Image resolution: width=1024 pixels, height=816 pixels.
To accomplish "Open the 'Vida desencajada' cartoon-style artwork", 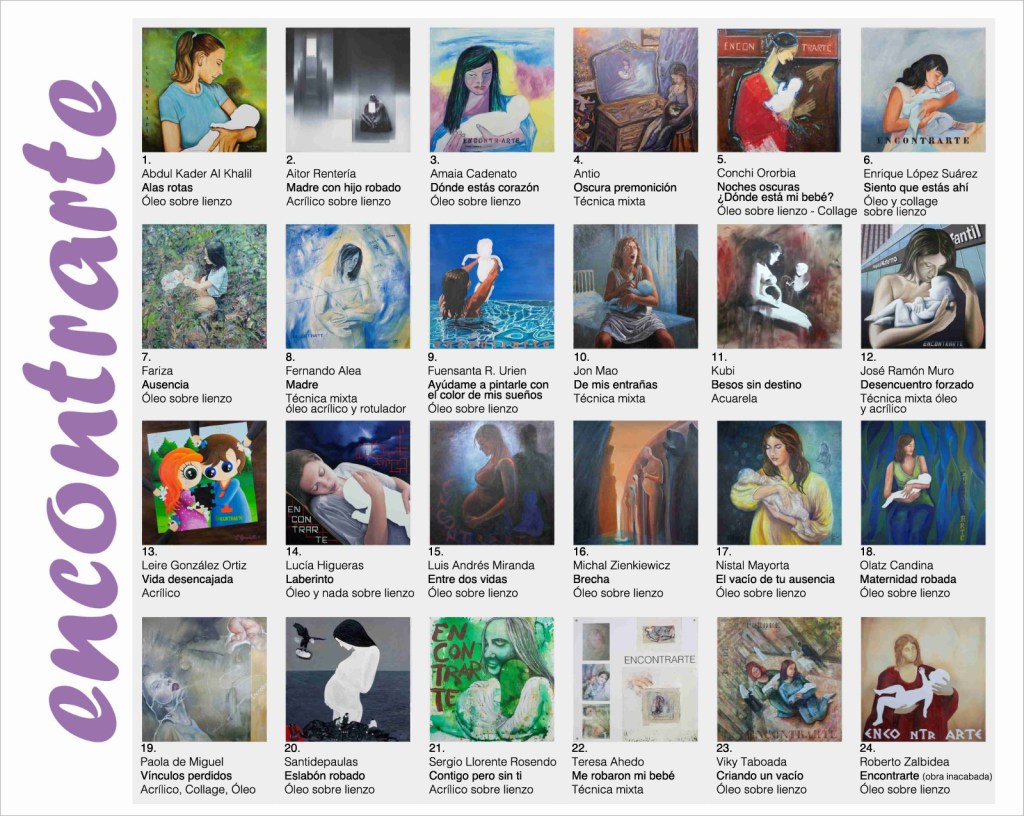I will (204, 482).
